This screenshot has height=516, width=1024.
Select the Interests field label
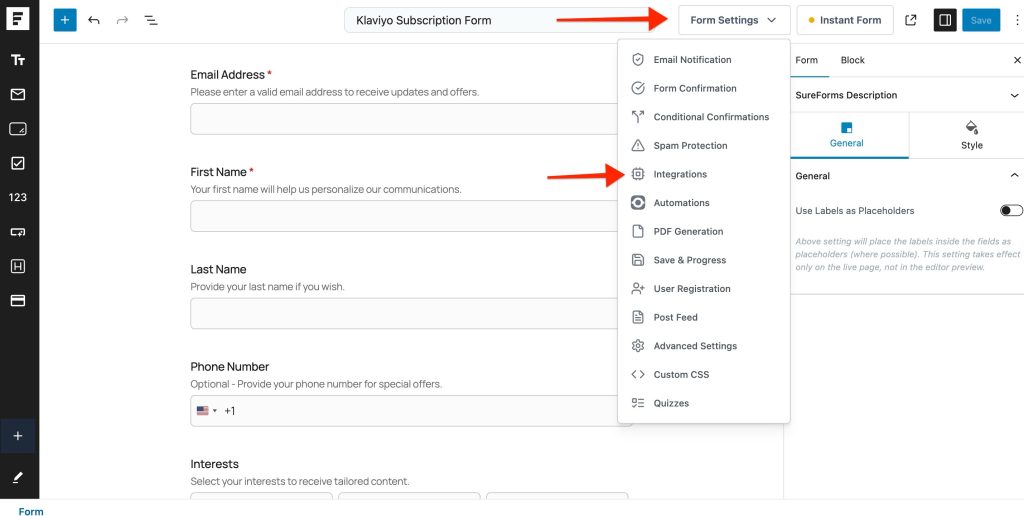[x=214, y=464]
